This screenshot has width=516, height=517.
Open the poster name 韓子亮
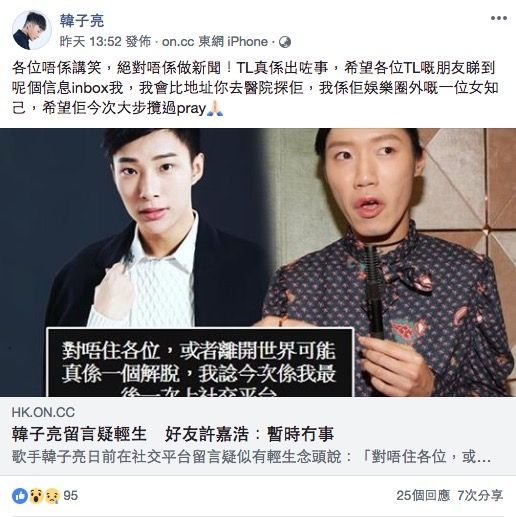[82, 21]
